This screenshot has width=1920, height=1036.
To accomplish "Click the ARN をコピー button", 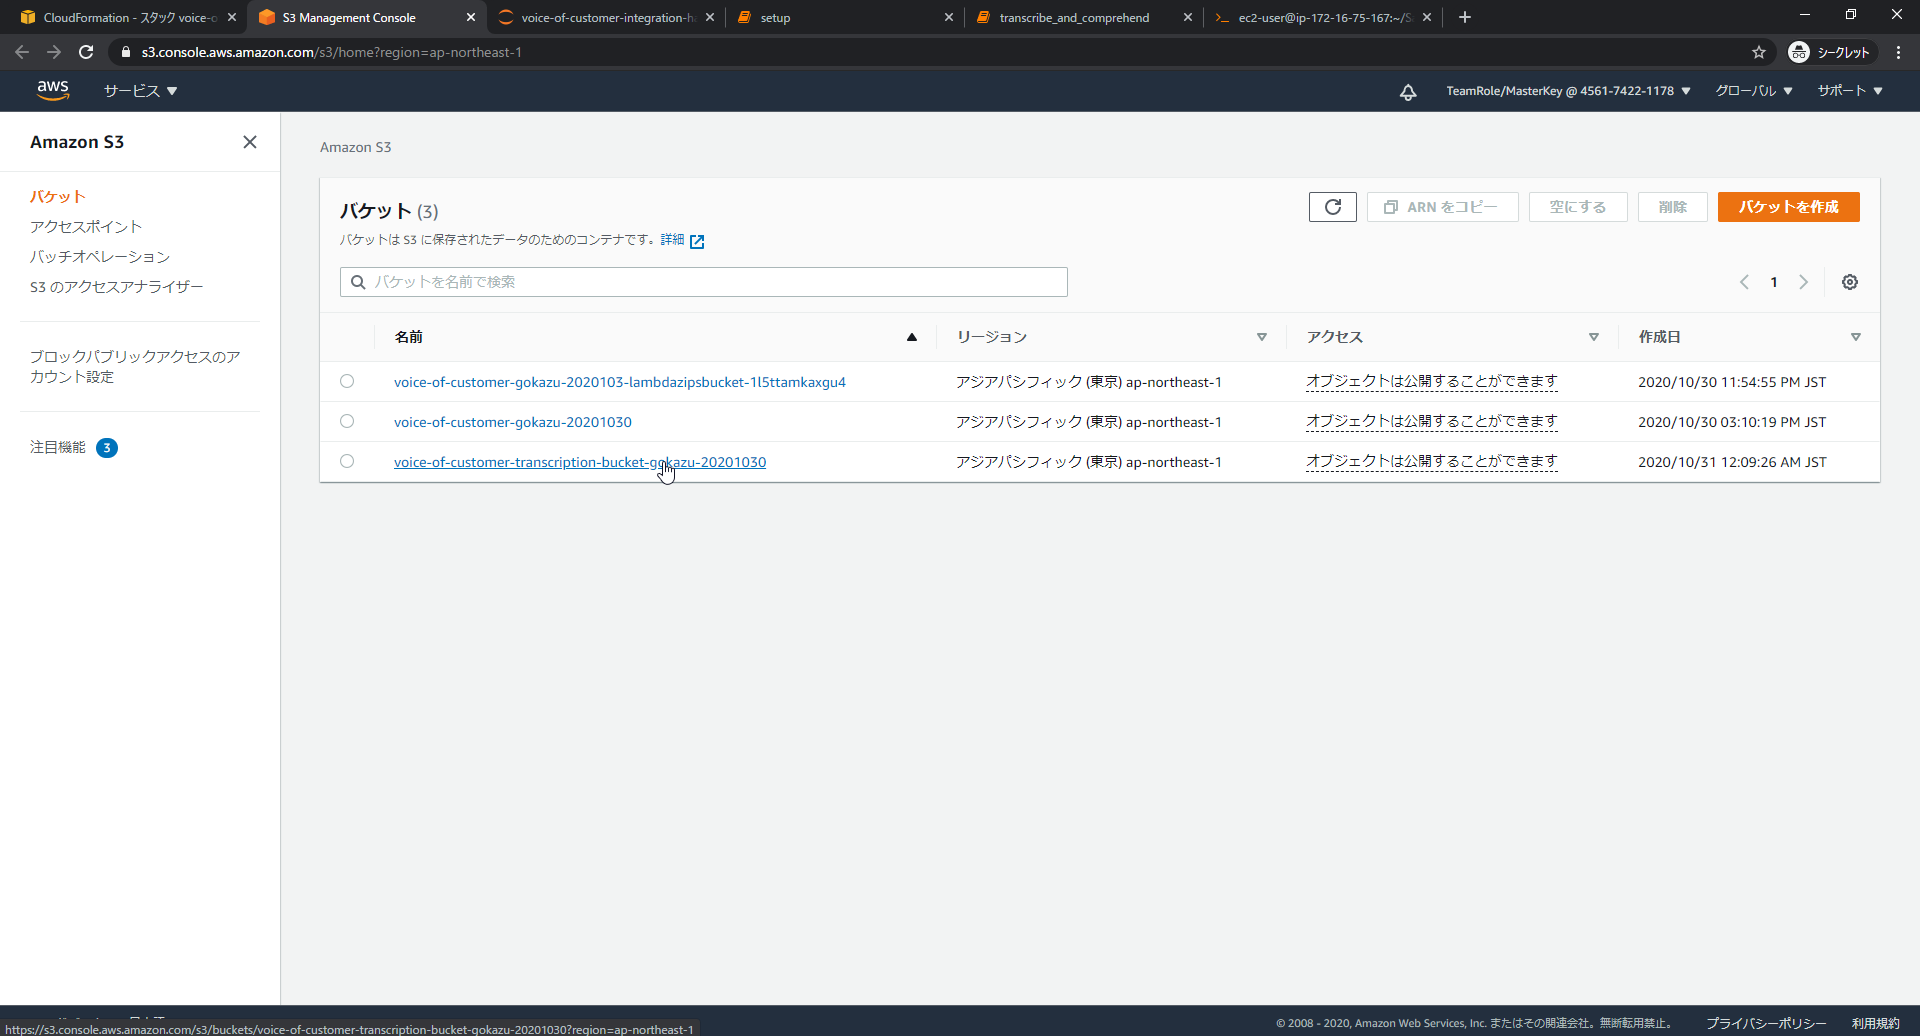I will 1442,207.
